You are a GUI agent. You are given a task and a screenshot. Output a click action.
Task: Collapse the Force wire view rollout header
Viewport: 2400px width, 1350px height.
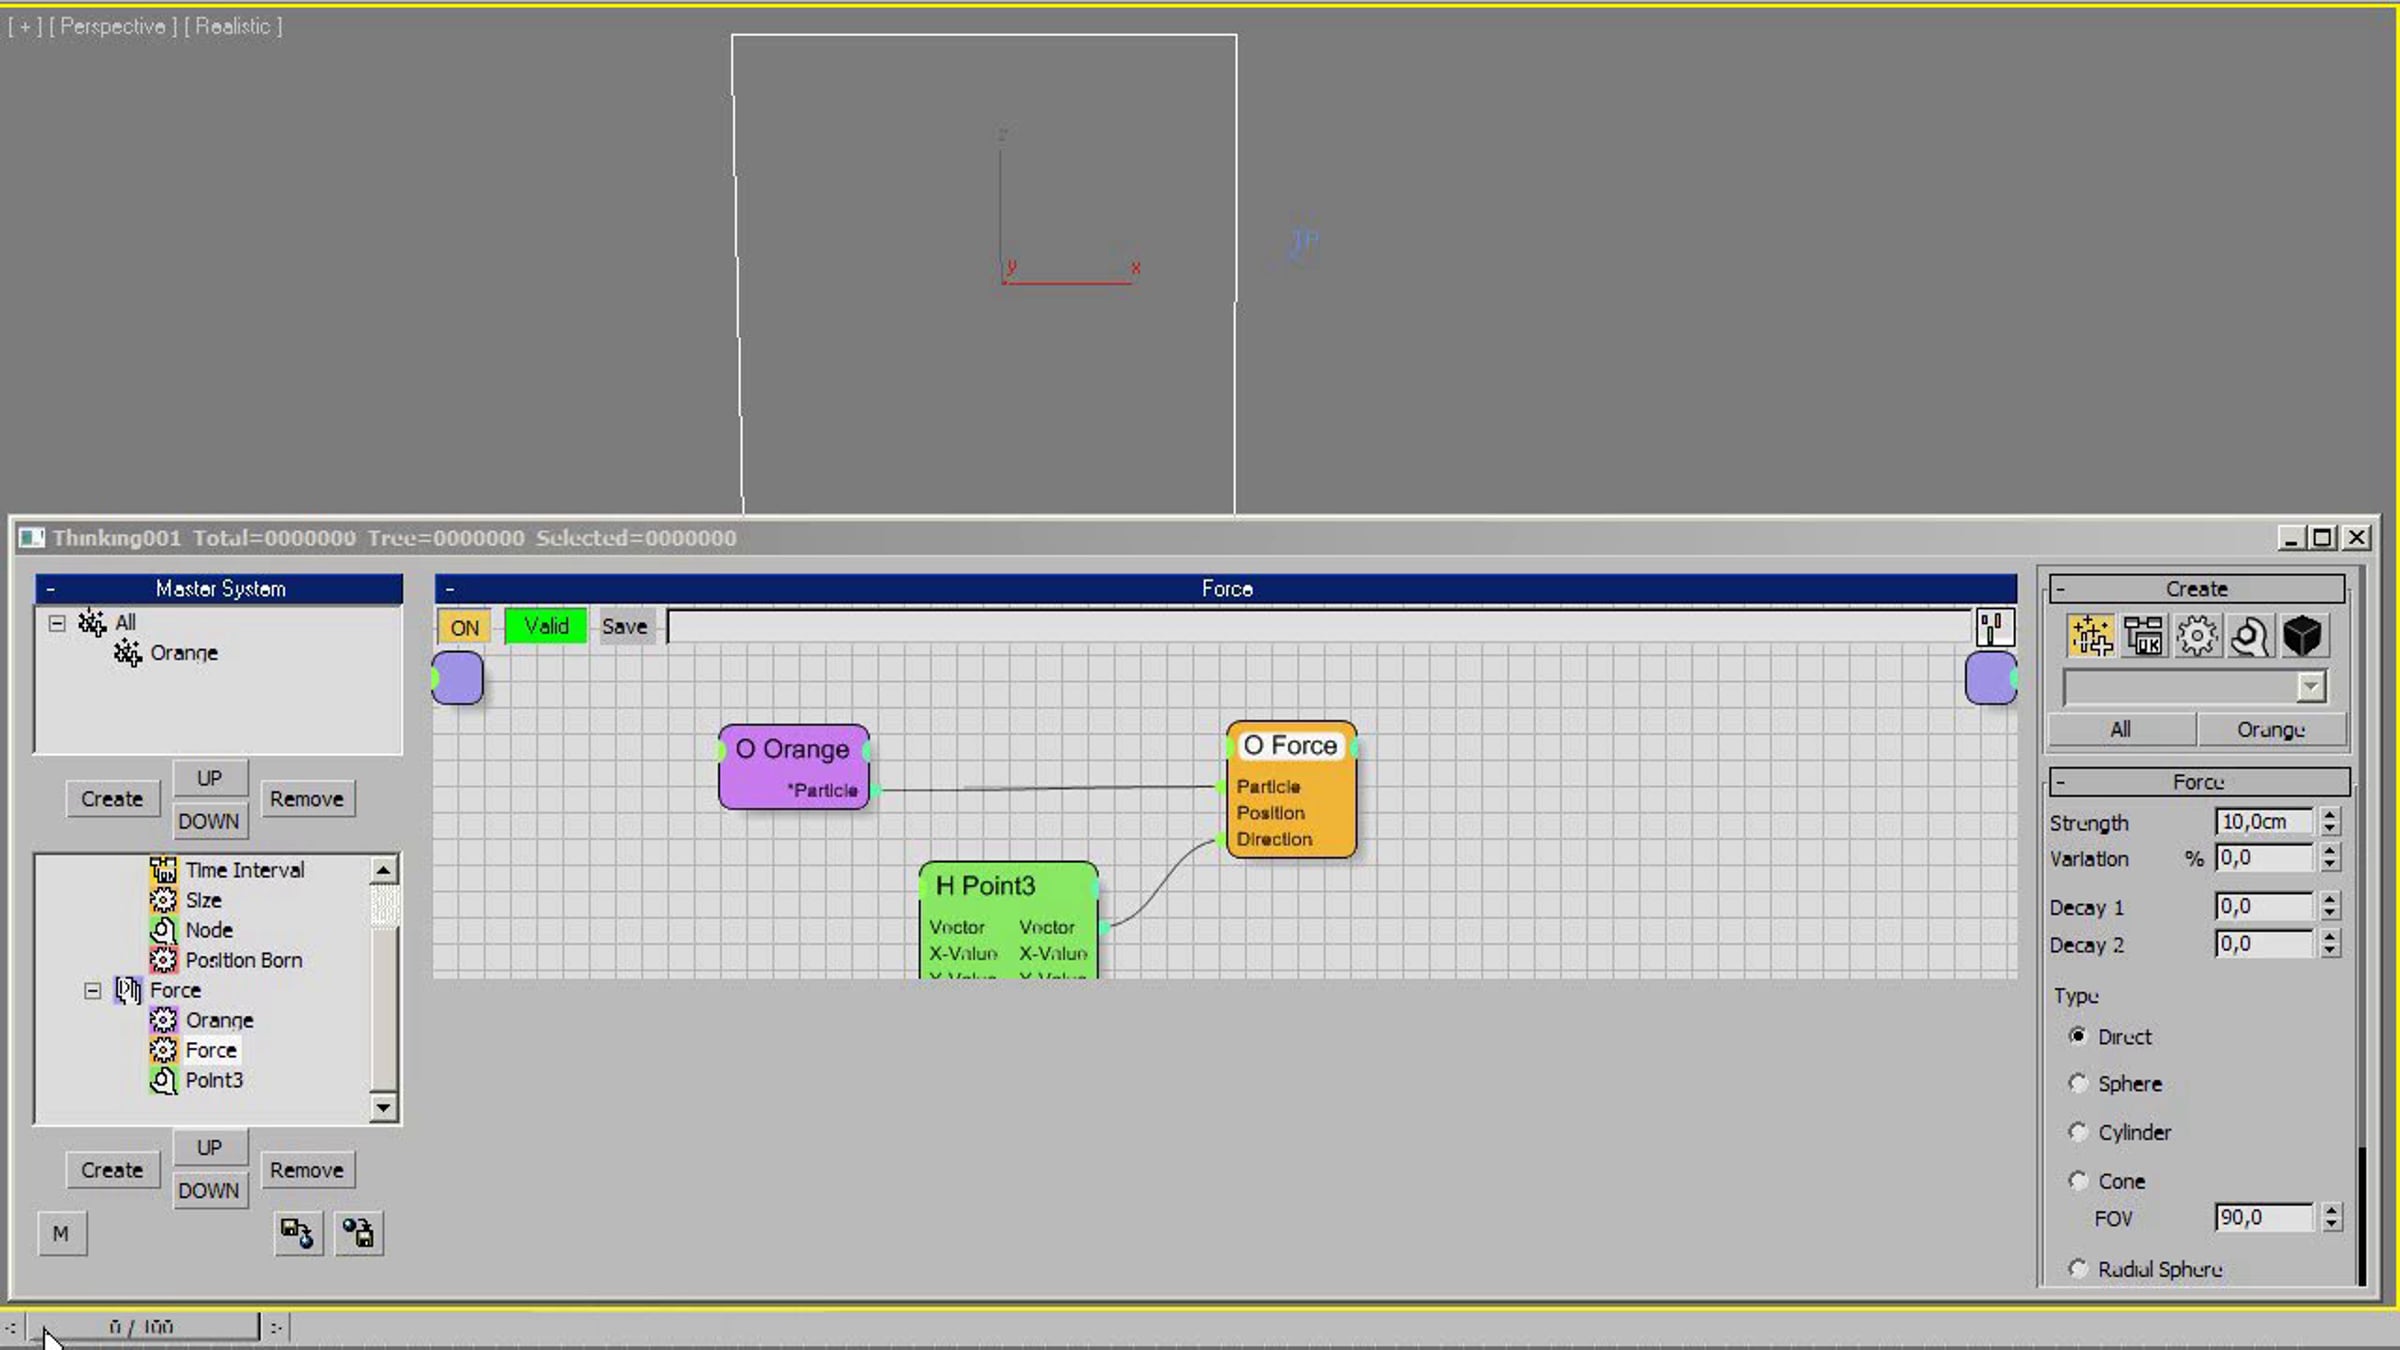pos(1225,589)
